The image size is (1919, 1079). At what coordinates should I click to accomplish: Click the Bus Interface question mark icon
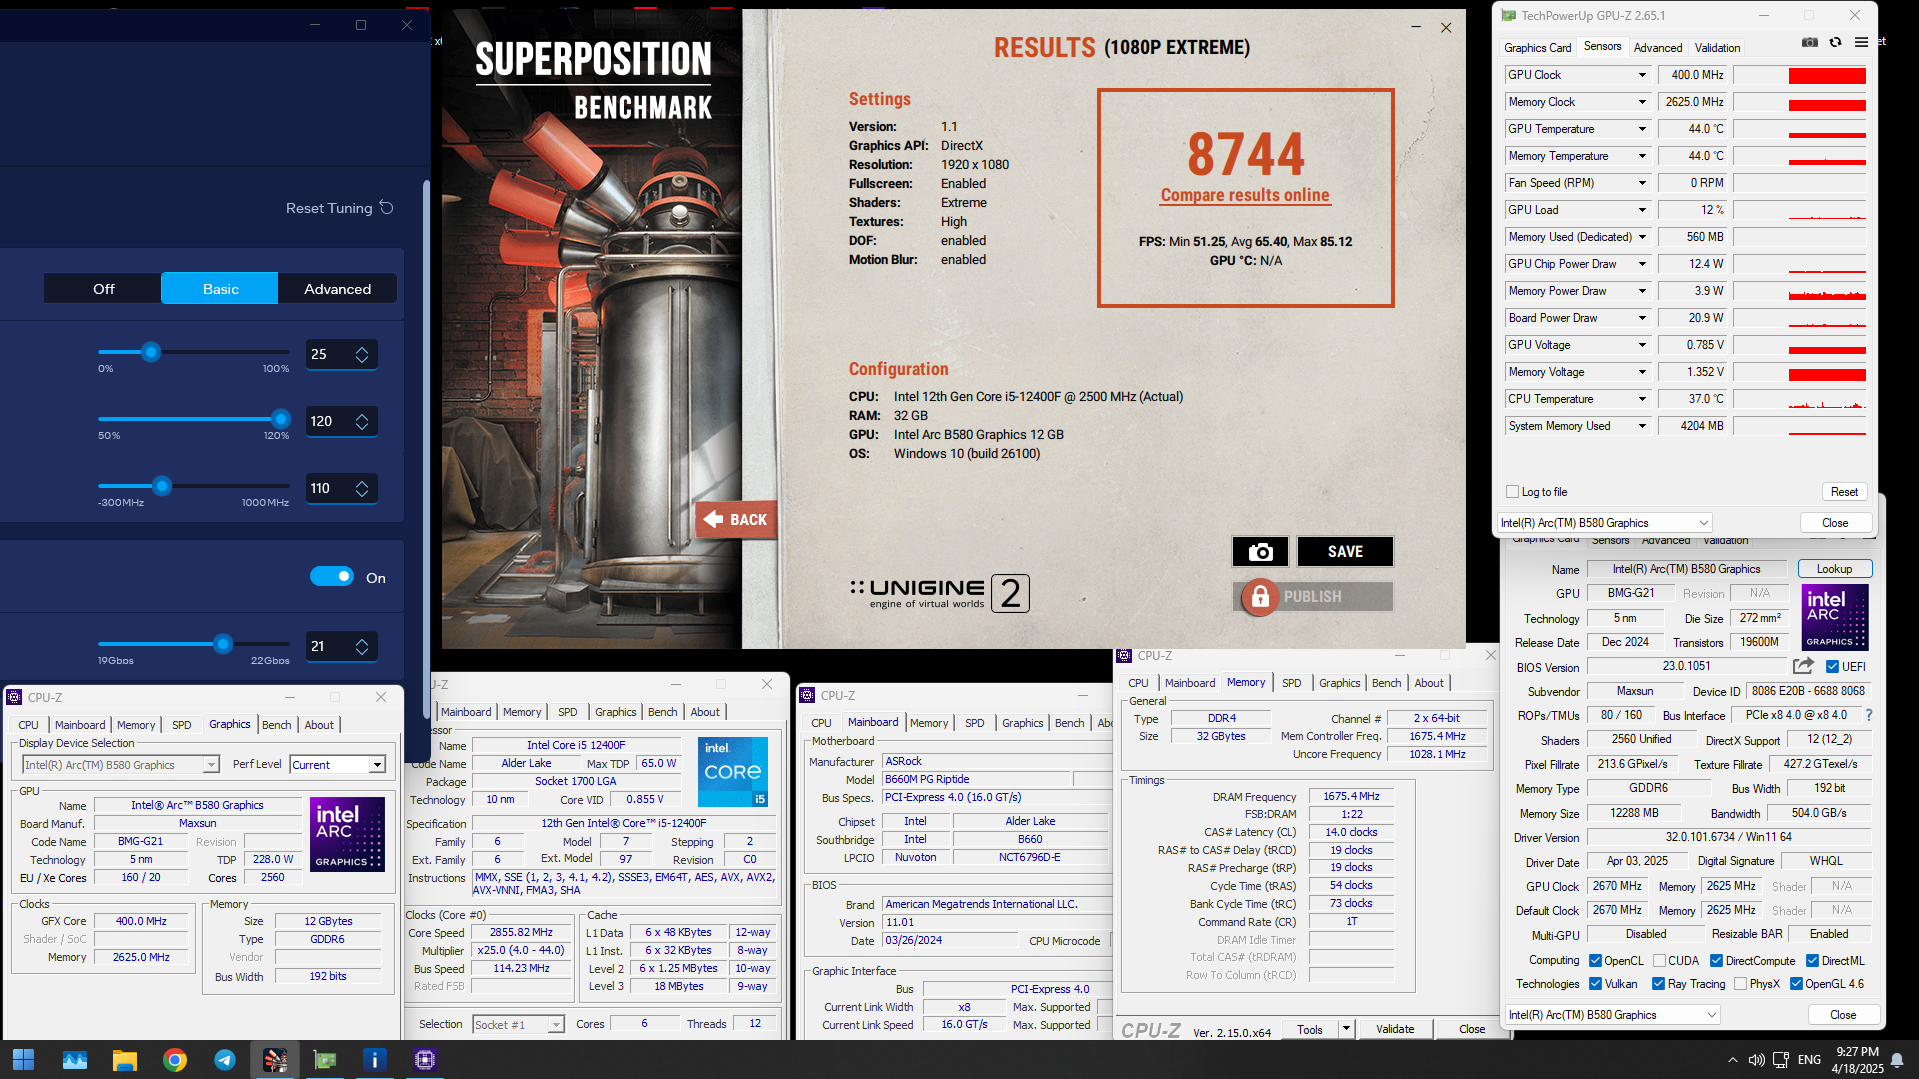[x=1869, y=715]
